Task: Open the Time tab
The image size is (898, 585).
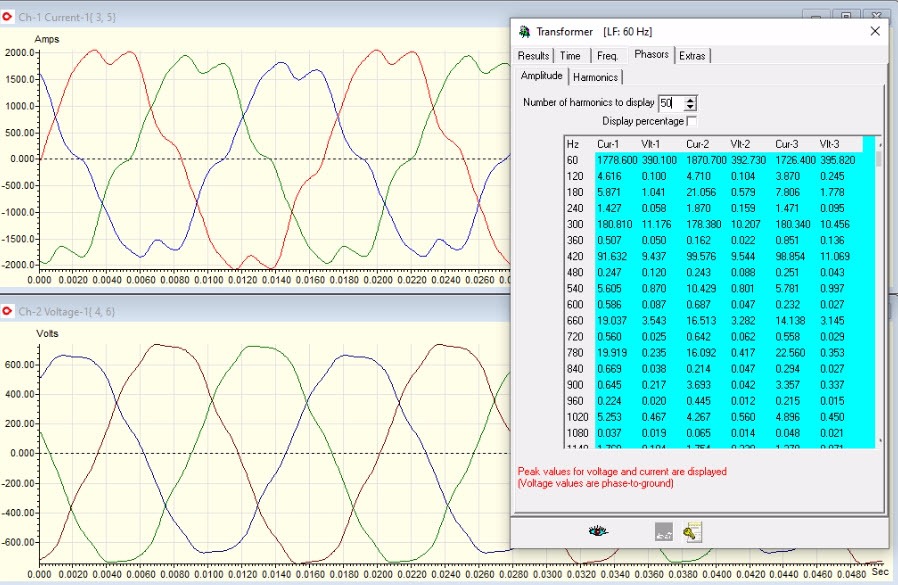Action: (570, 56)
